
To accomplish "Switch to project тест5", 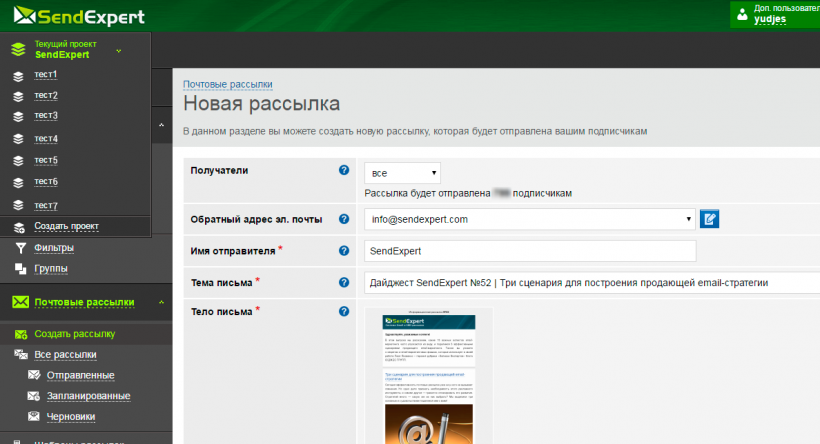I will 46,160.
